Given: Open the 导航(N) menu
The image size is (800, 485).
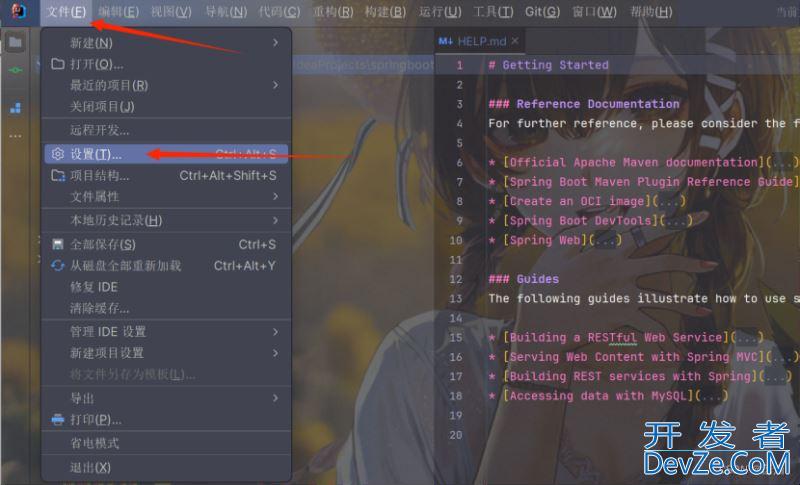Looking at the screenshot, I should tap(226, 12).
